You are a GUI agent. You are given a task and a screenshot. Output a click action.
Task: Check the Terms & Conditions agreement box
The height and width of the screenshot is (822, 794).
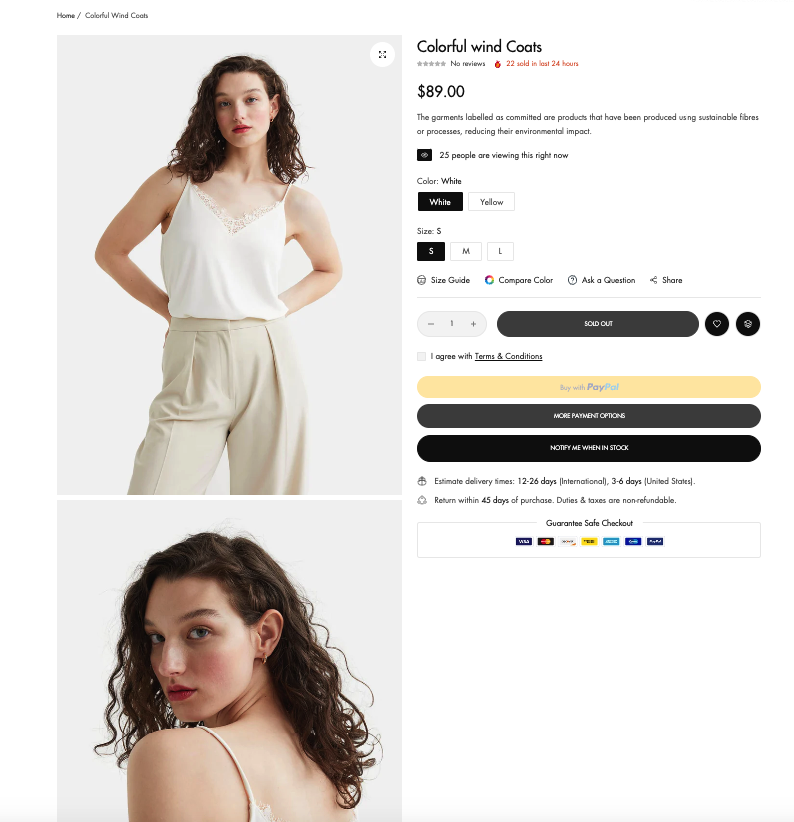[x=421, y=356]
